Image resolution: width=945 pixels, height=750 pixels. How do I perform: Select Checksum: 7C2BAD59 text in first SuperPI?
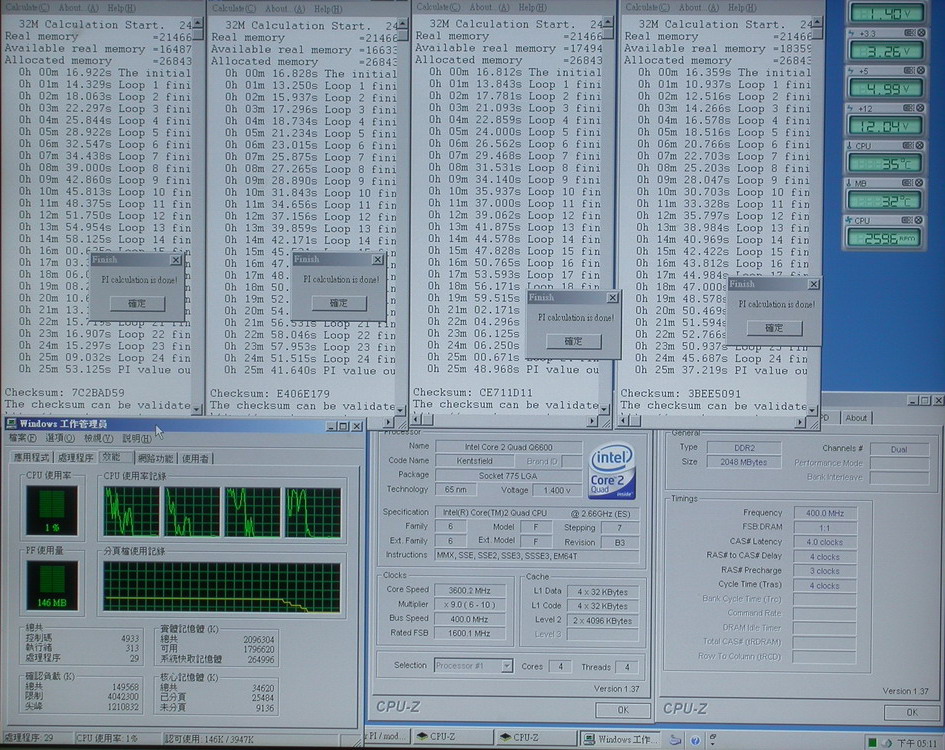coord(64,392)
